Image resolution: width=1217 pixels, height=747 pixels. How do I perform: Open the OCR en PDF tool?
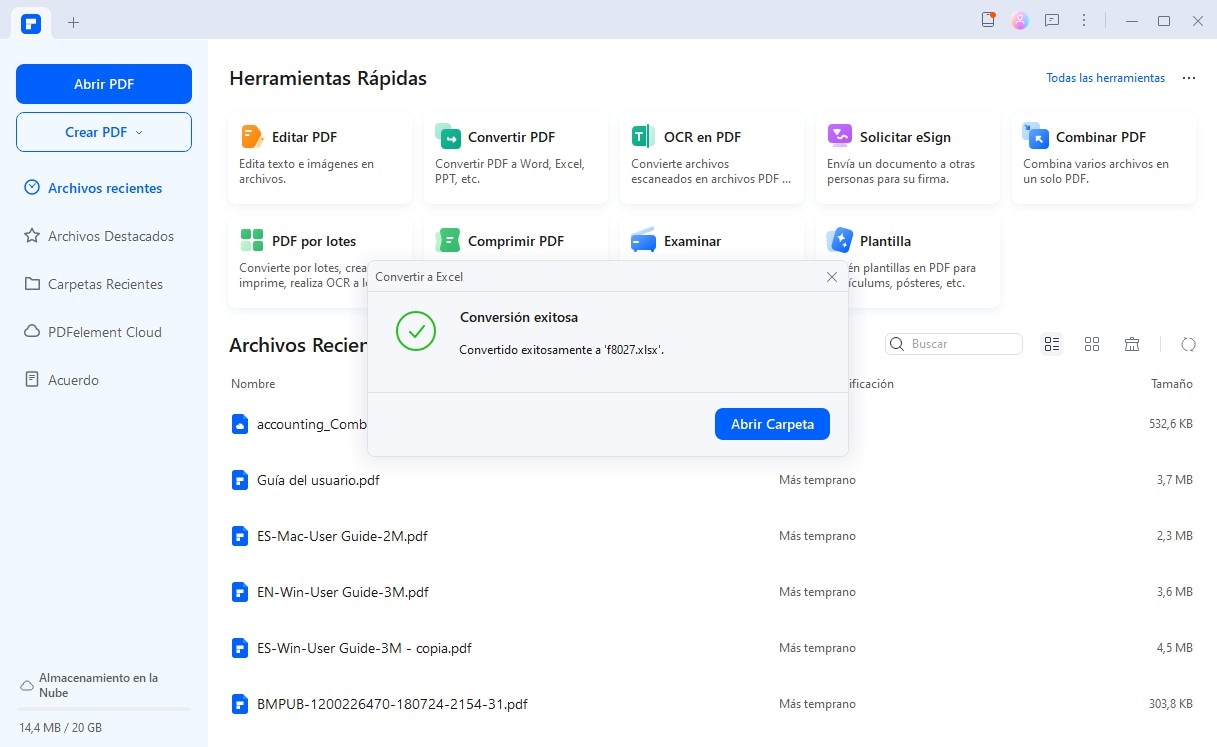[712, 159]
